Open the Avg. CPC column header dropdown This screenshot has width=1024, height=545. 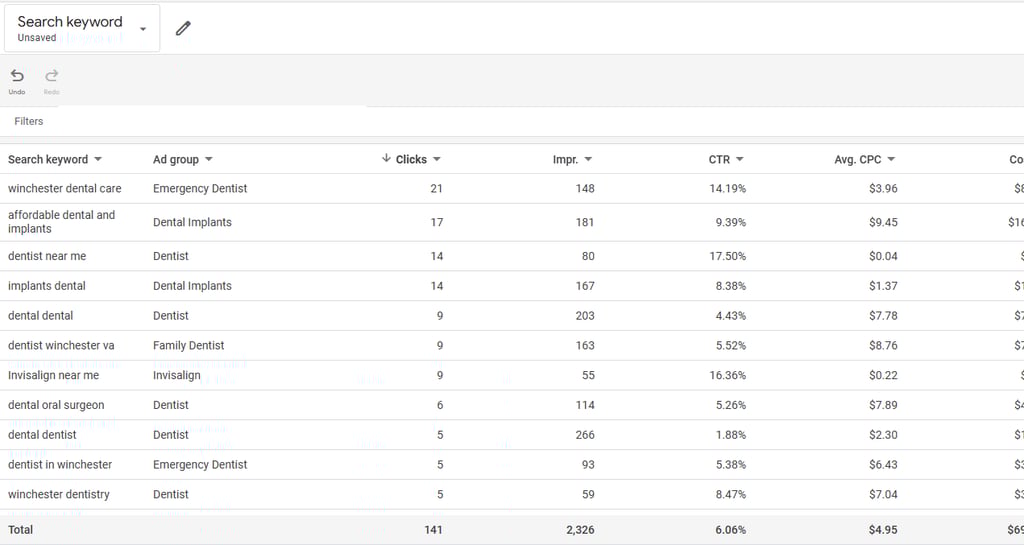pos(891,160)
